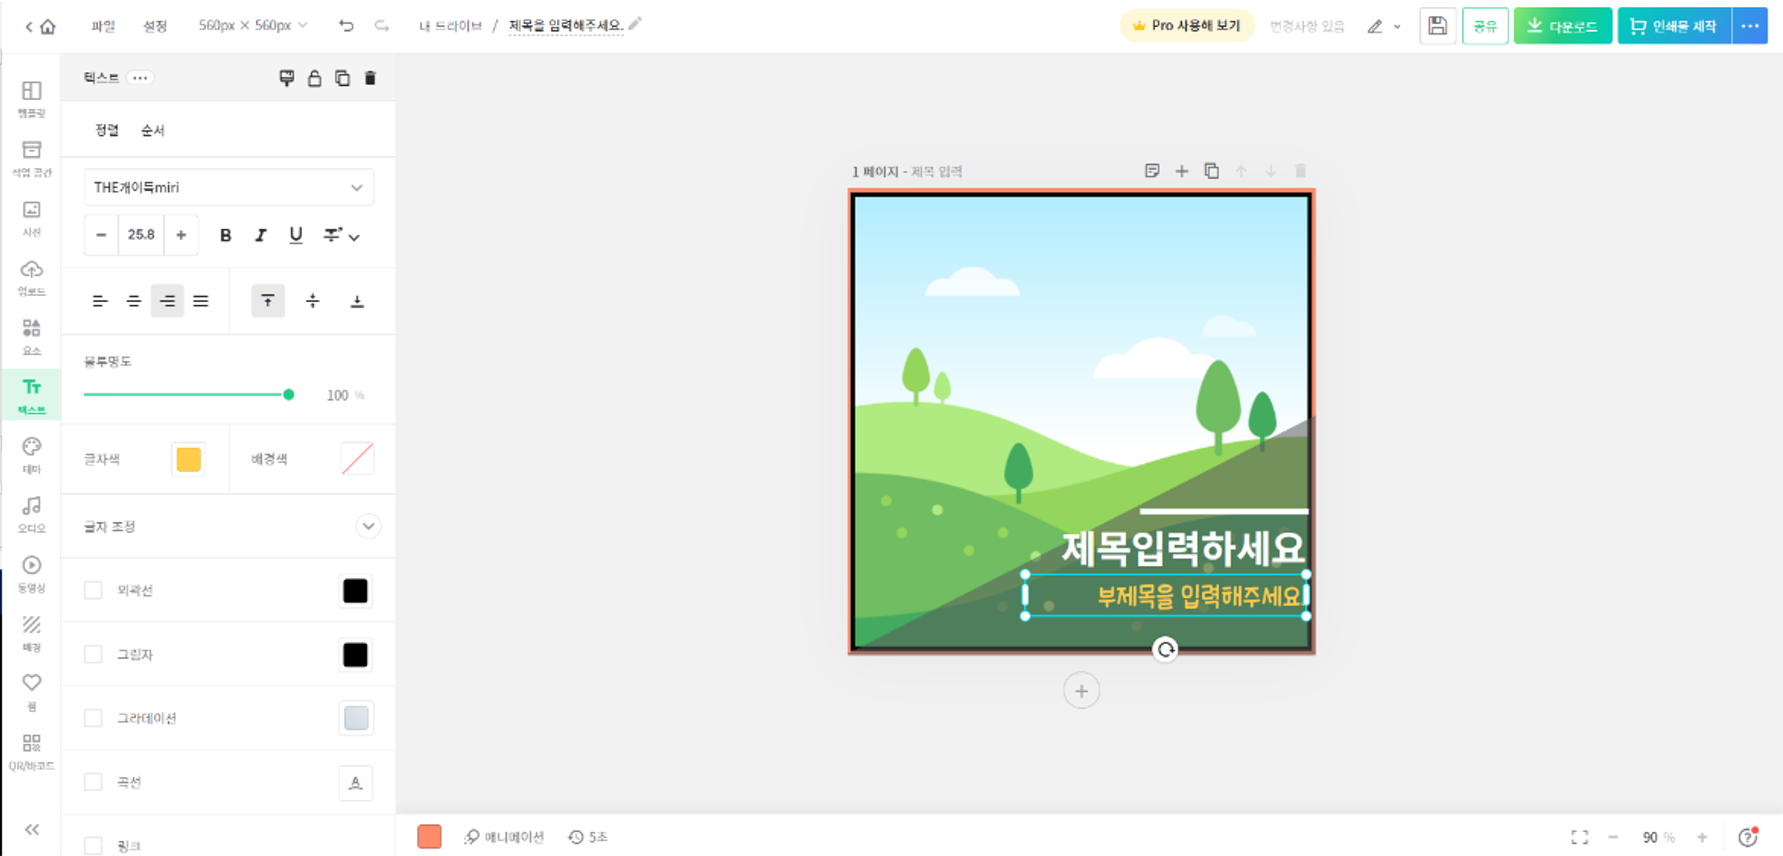
Task: Click the font size field 25.8
Action: tap(141, 235)
